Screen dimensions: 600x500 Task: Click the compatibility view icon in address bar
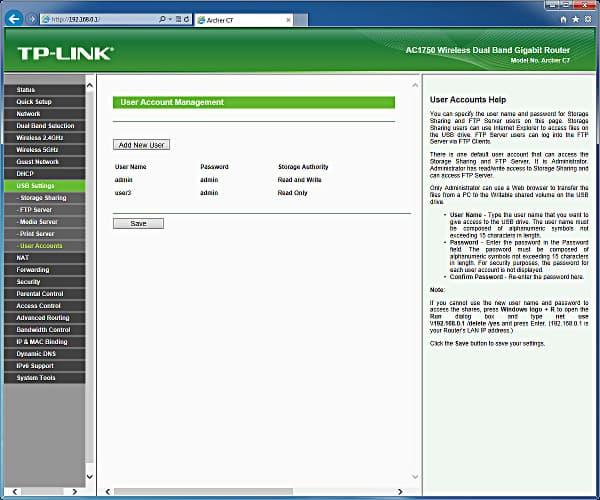pos(178,19)
